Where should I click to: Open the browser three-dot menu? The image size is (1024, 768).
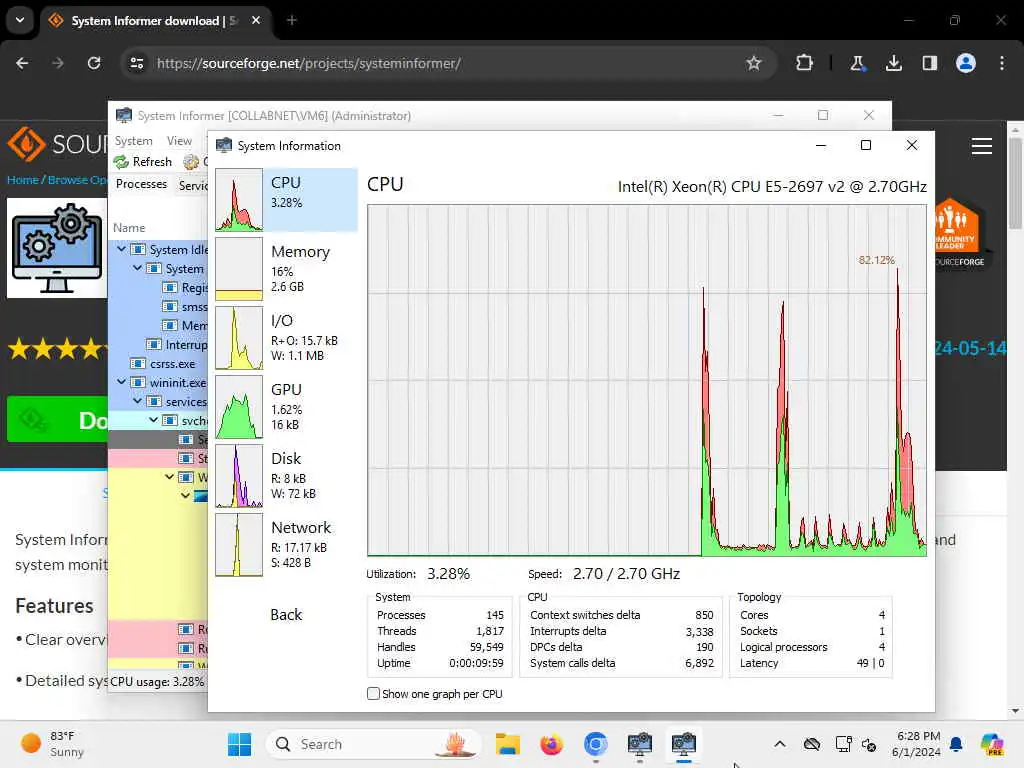[1002, 63]
